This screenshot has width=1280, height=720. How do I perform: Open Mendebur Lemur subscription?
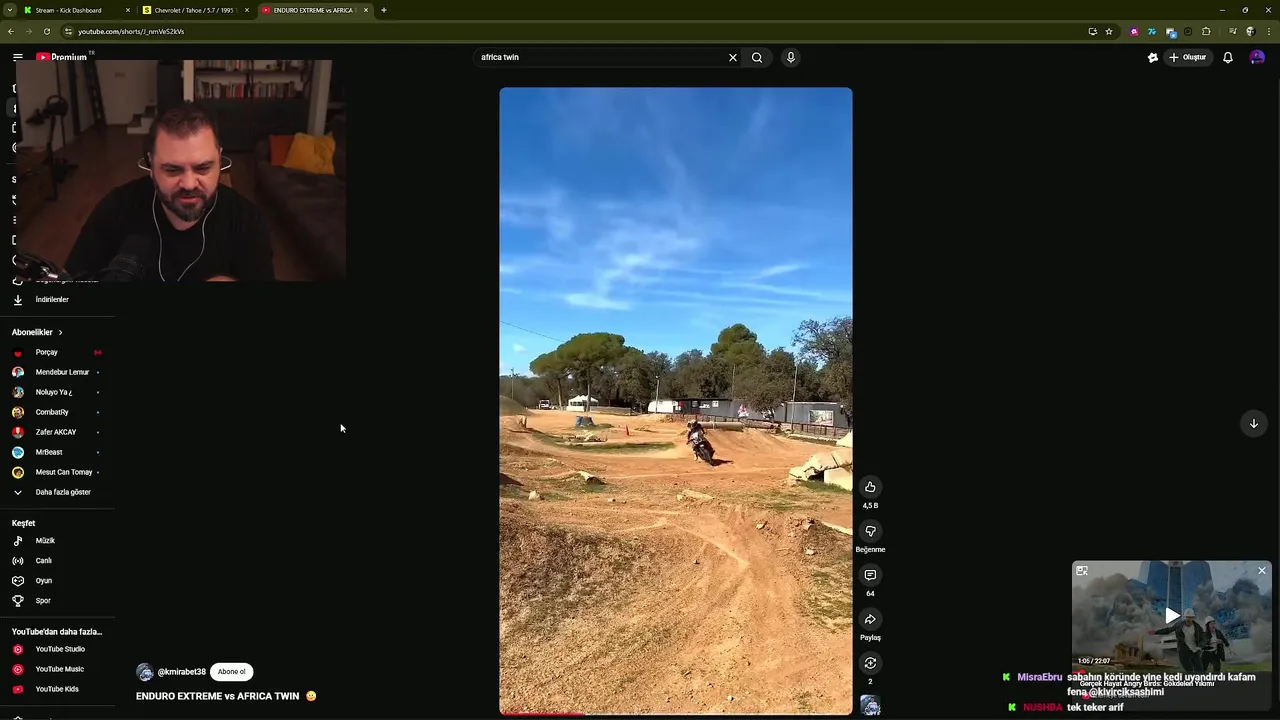tap(58, 372)
